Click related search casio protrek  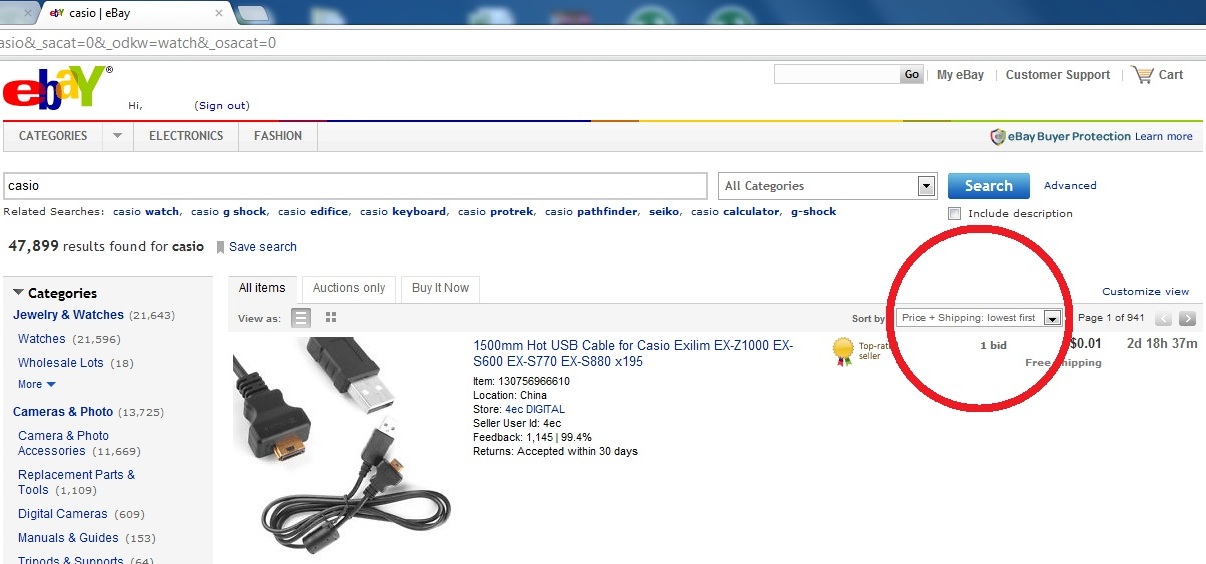[496, 212]
